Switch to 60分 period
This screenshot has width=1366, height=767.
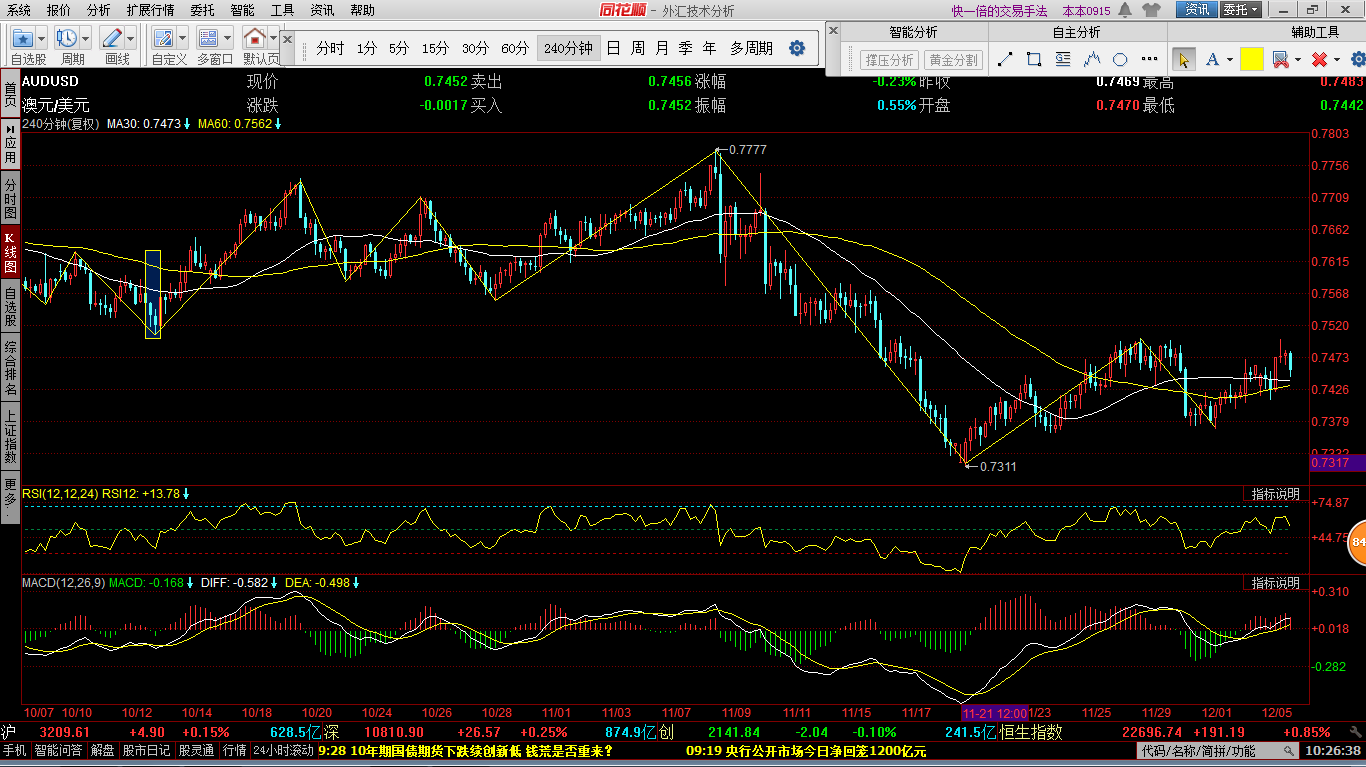515,48
